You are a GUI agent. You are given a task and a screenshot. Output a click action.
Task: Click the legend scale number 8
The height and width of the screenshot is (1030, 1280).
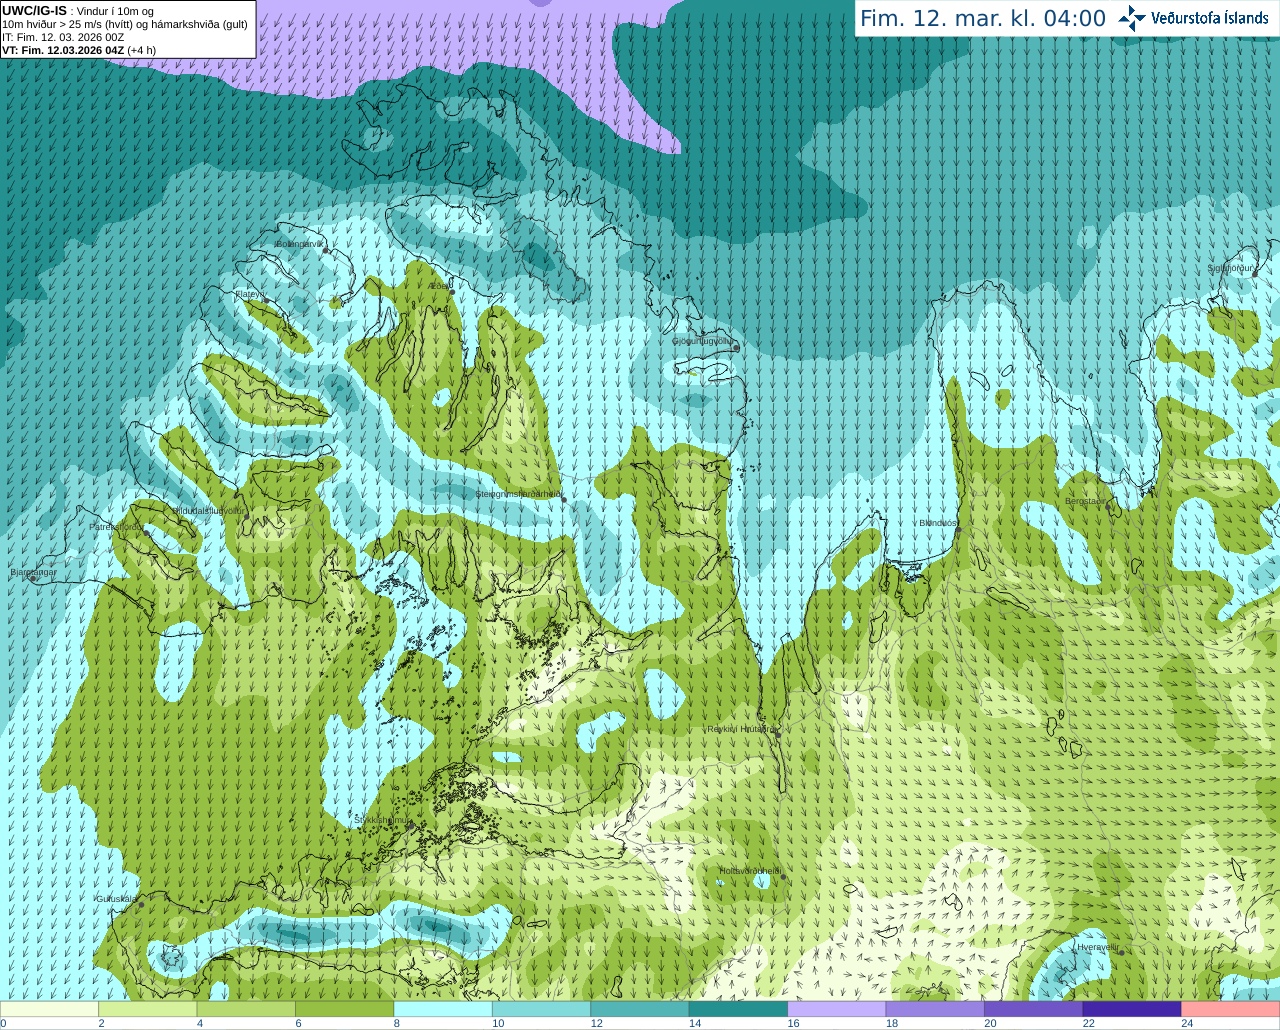point(397,1023)
